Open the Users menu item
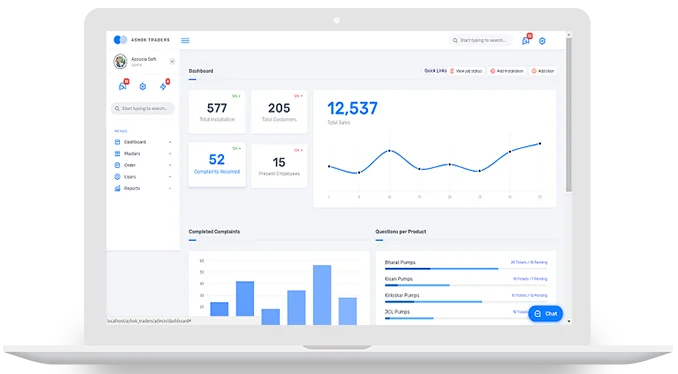The height and width of the screenshot is (374, 678). [x=143, y=177]
